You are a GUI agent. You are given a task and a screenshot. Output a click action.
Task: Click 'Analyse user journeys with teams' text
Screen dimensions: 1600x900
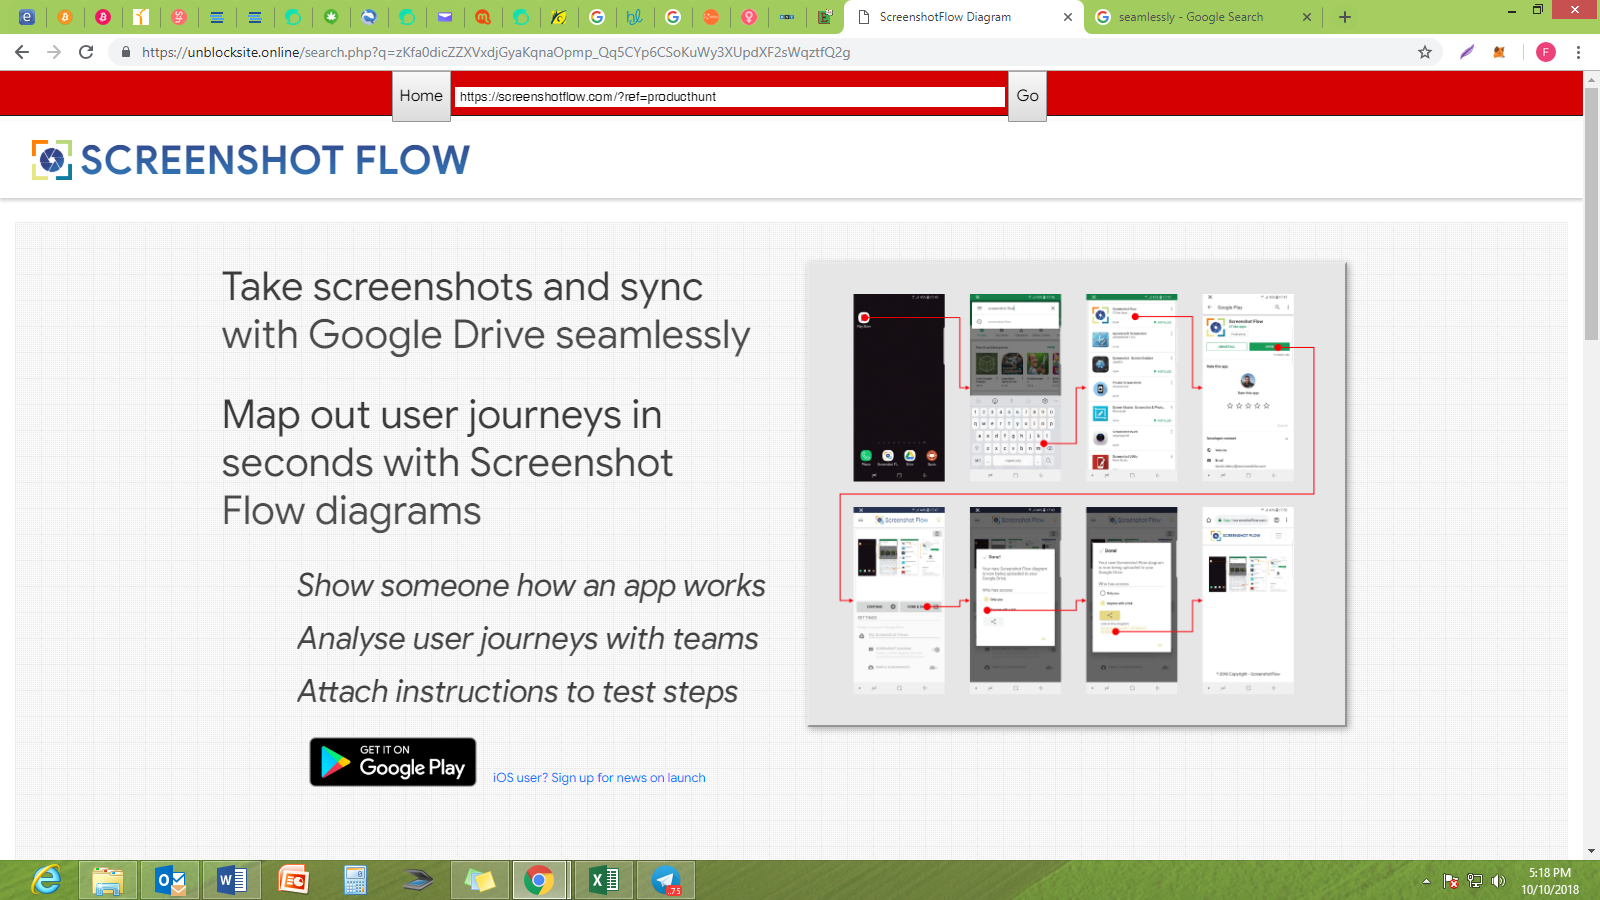point(528,638)
